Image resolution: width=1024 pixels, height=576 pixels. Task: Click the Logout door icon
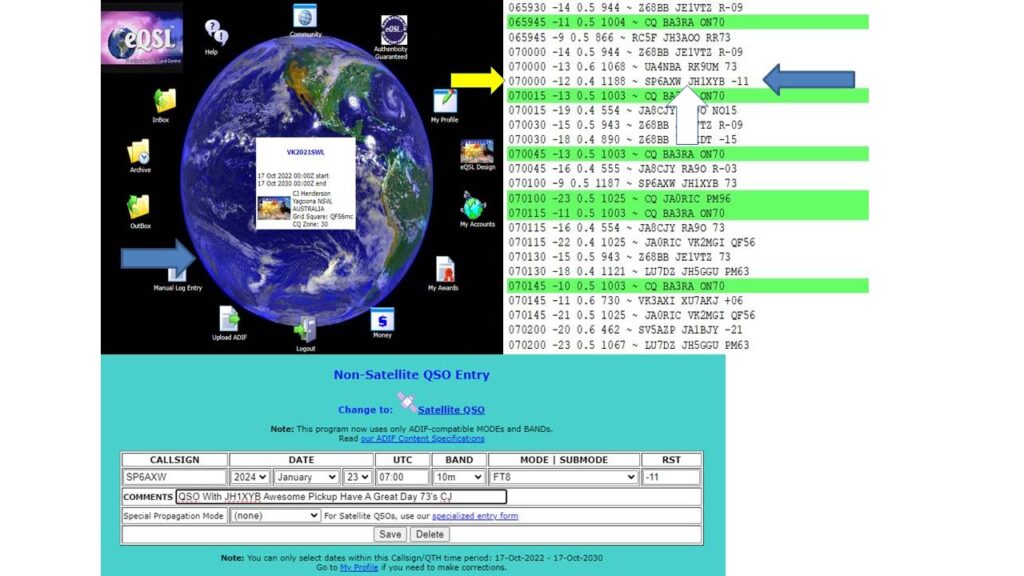(x=306, y=328)
